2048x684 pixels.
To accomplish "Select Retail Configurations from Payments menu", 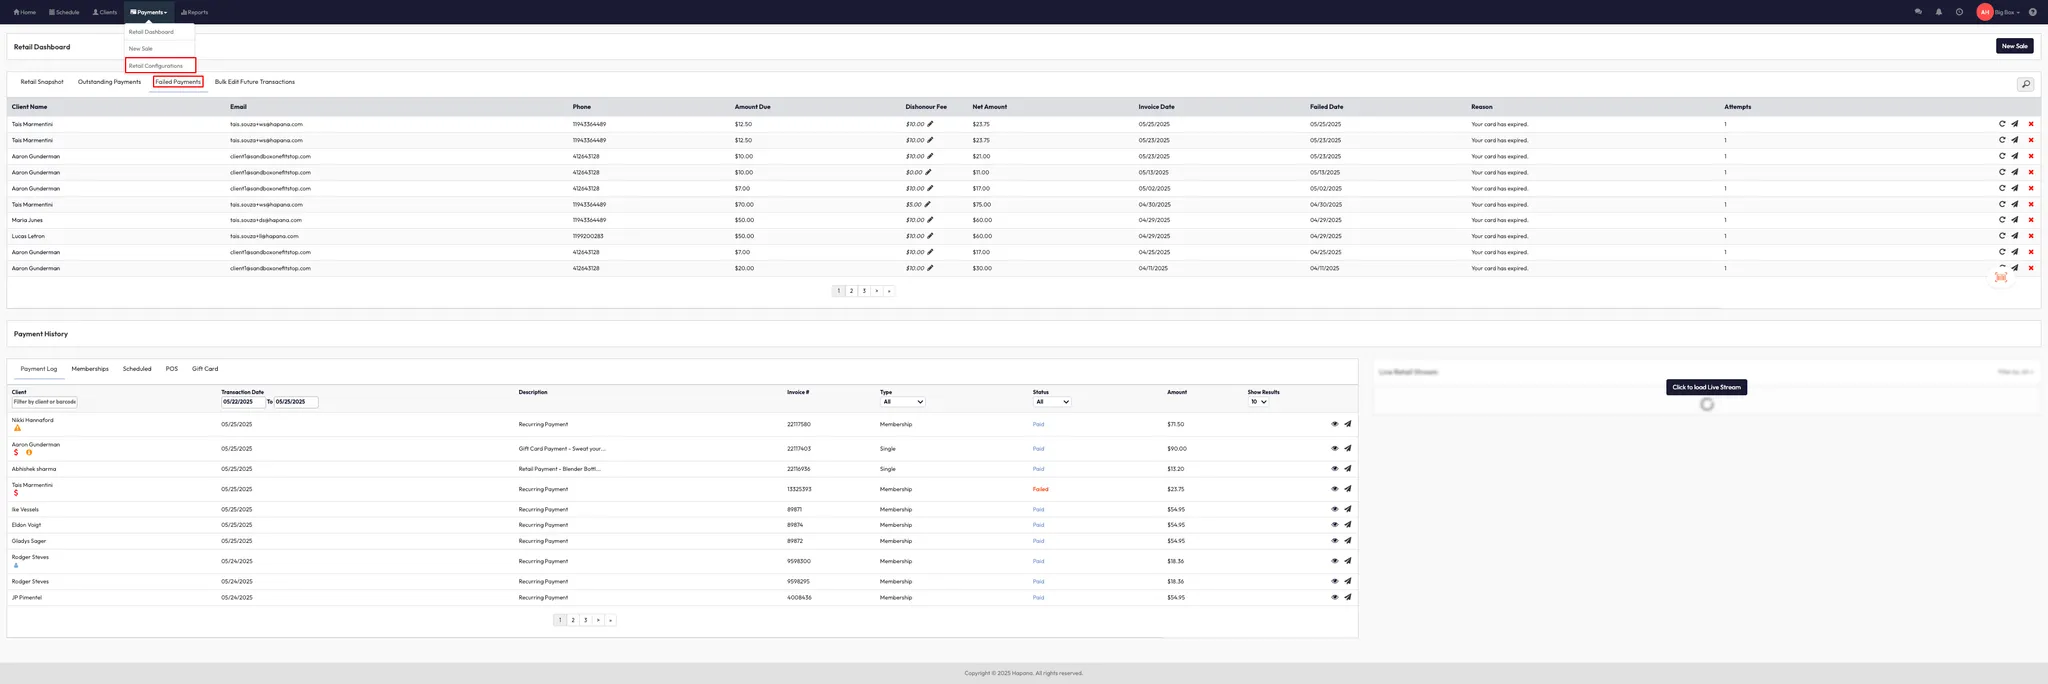I will click(156, 66).
